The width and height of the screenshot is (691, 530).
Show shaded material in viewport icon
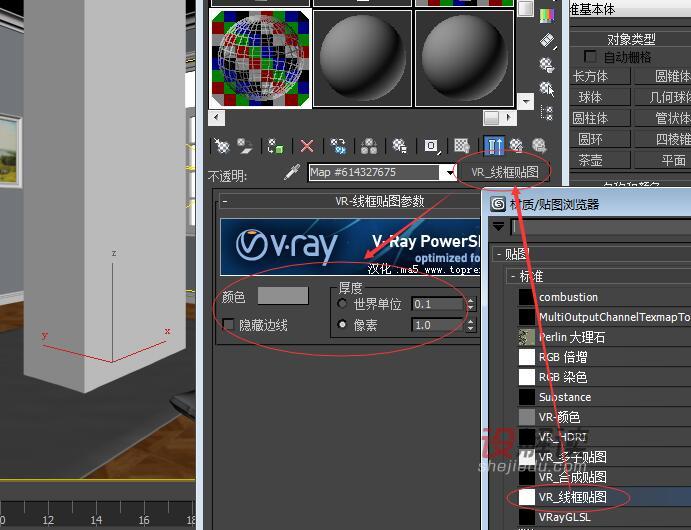(462, 146)
